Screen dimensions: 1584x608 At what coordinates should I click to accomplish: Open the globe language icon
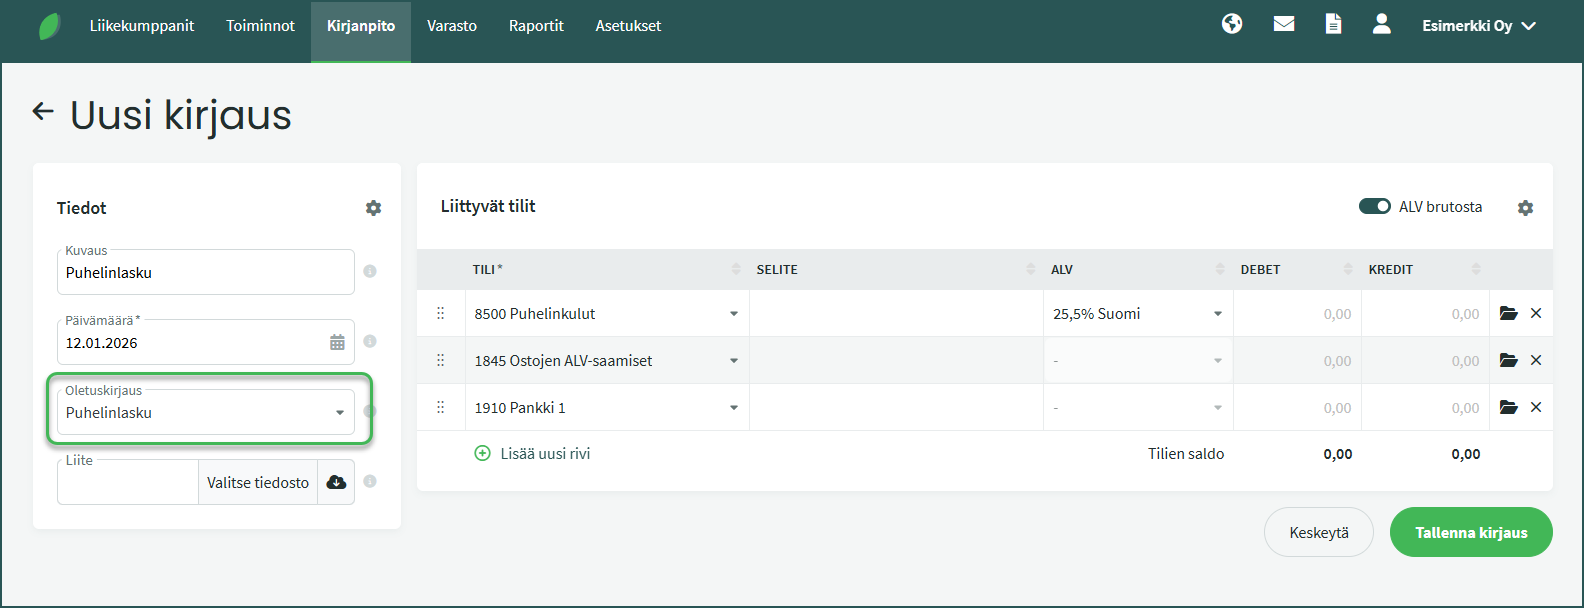click(1232, 24)
